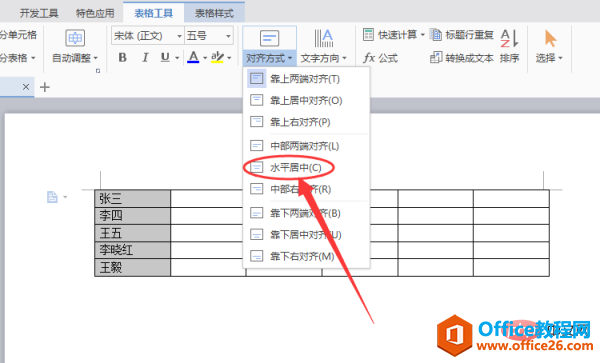Click last column cell in 王毅 row
This screenshot has height=363, width=600.
(511, 267)
